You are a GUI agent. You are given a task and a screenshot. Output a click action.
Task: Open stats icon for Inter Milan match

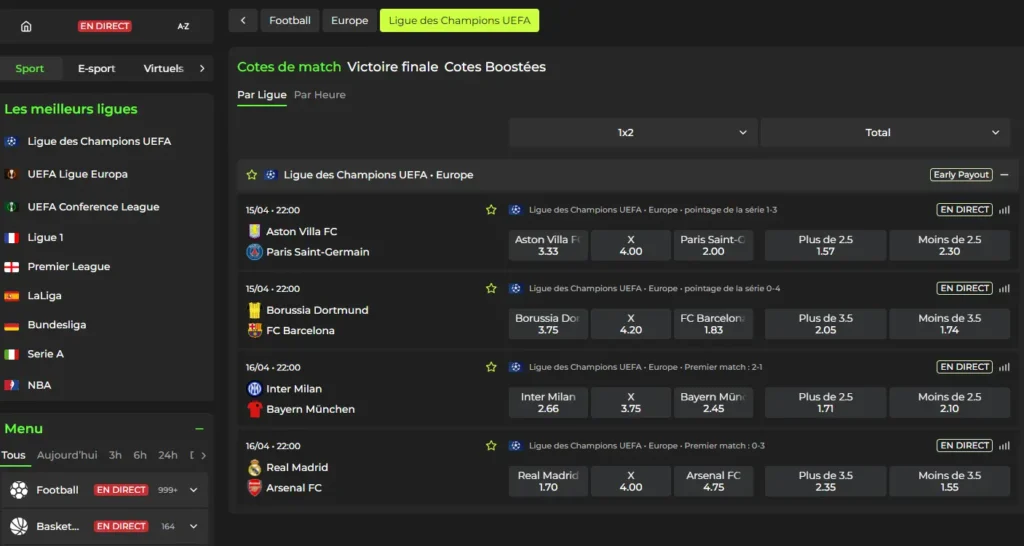tap(1004, 367)
